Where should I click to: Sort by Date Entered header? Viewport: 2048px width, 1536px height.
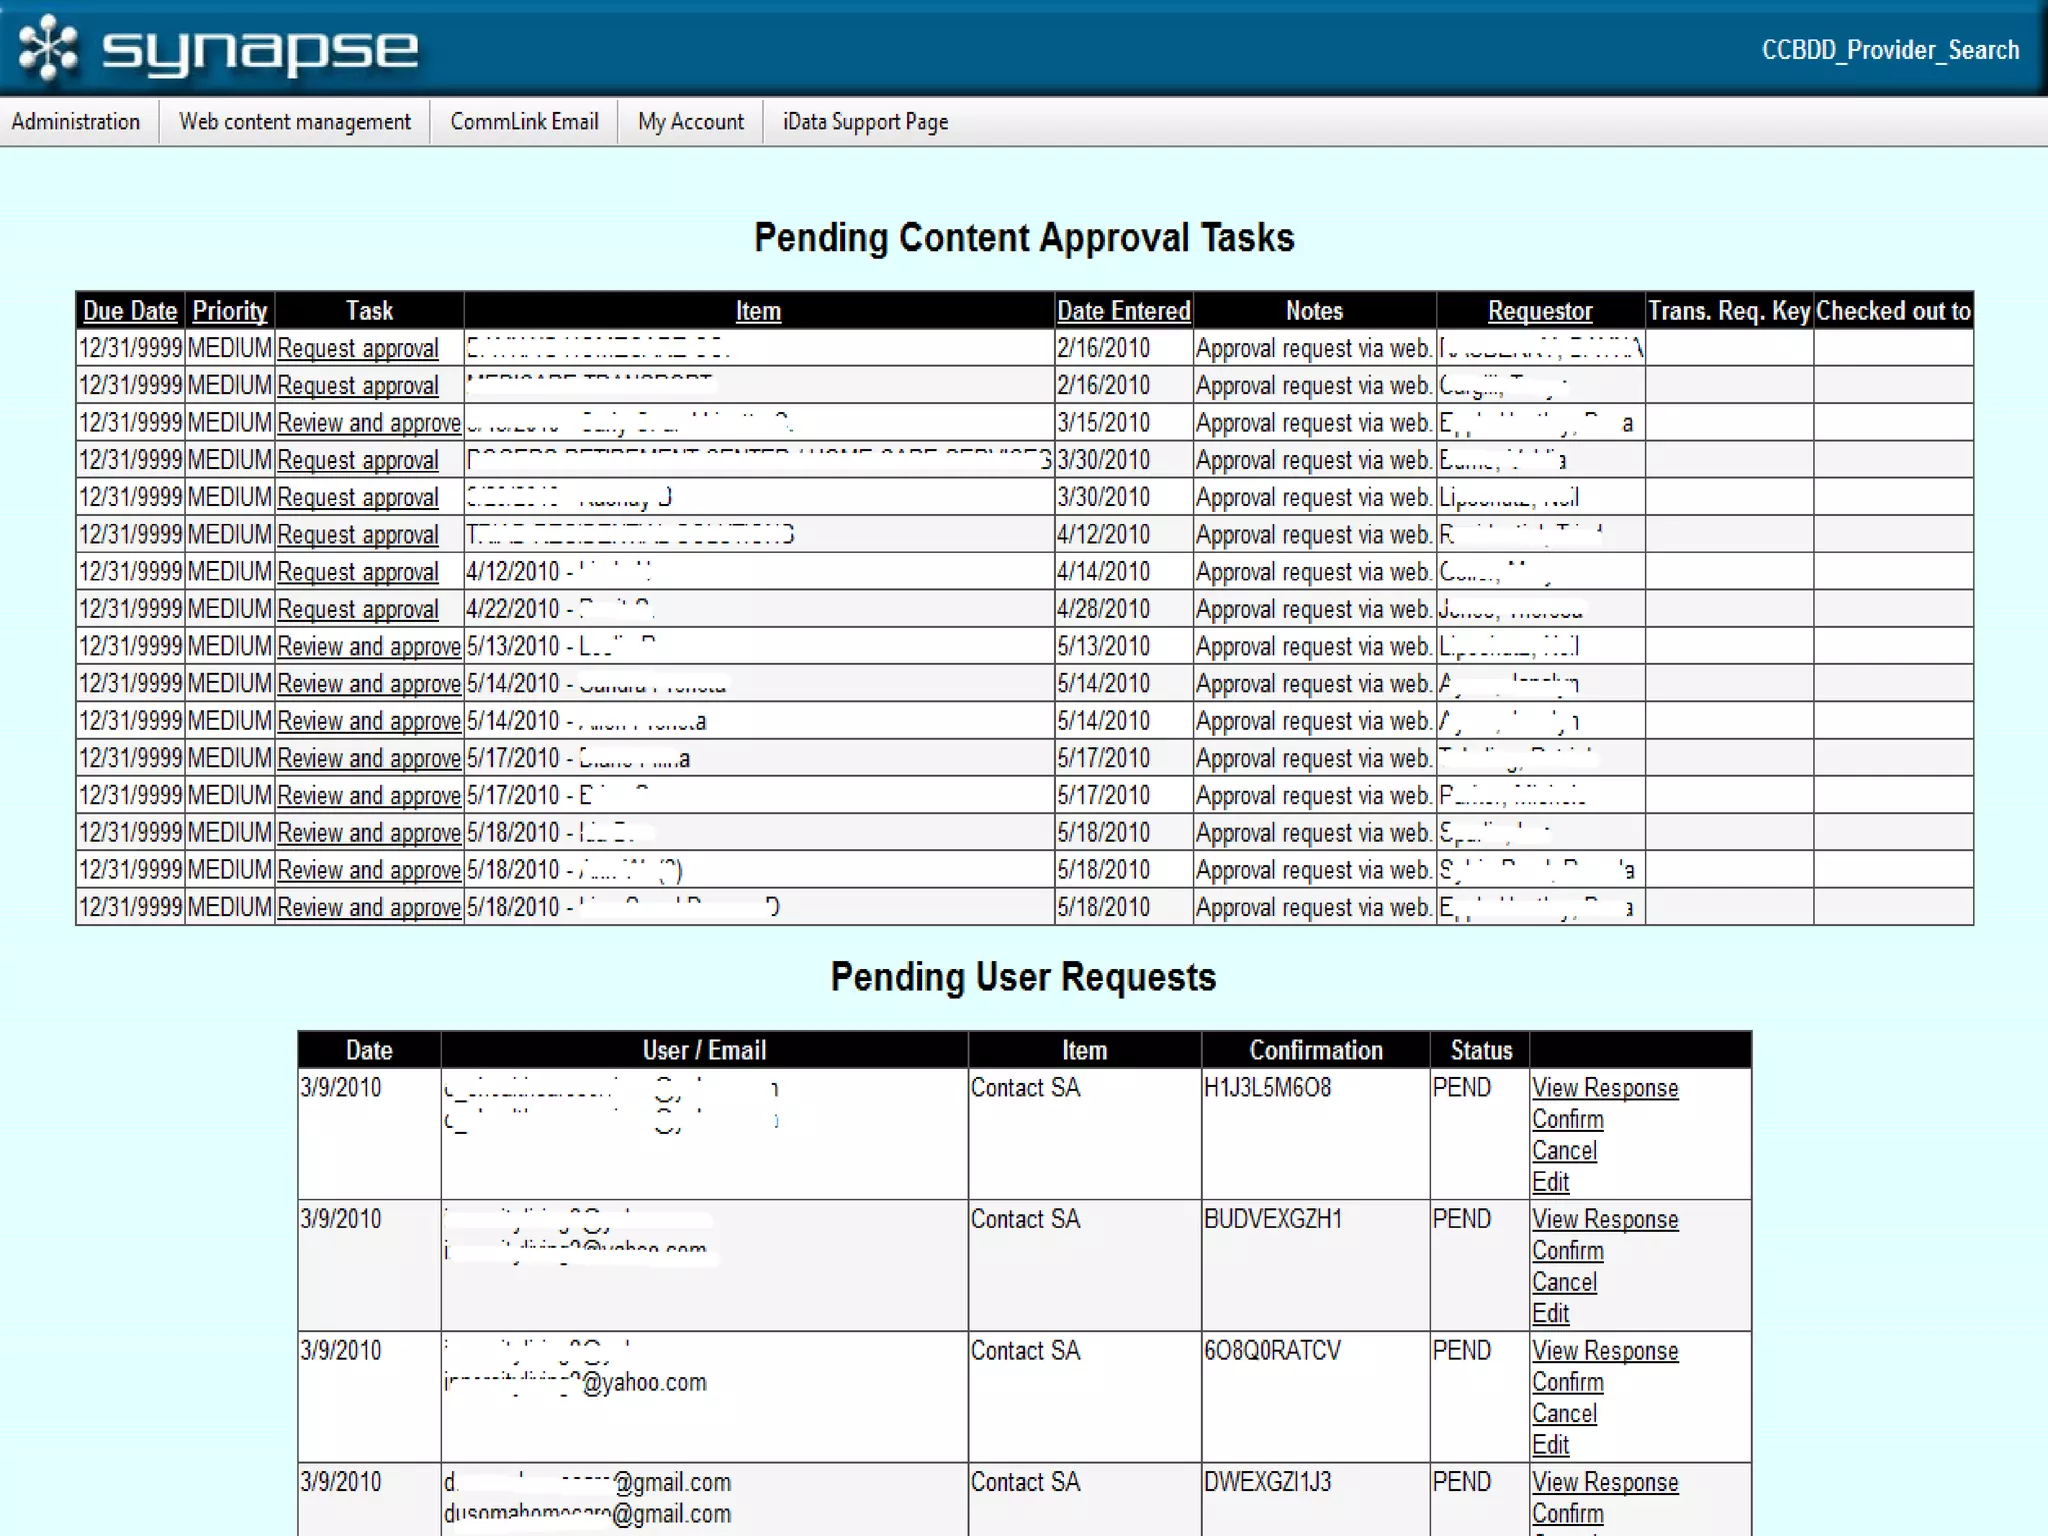coord(1123,311)
